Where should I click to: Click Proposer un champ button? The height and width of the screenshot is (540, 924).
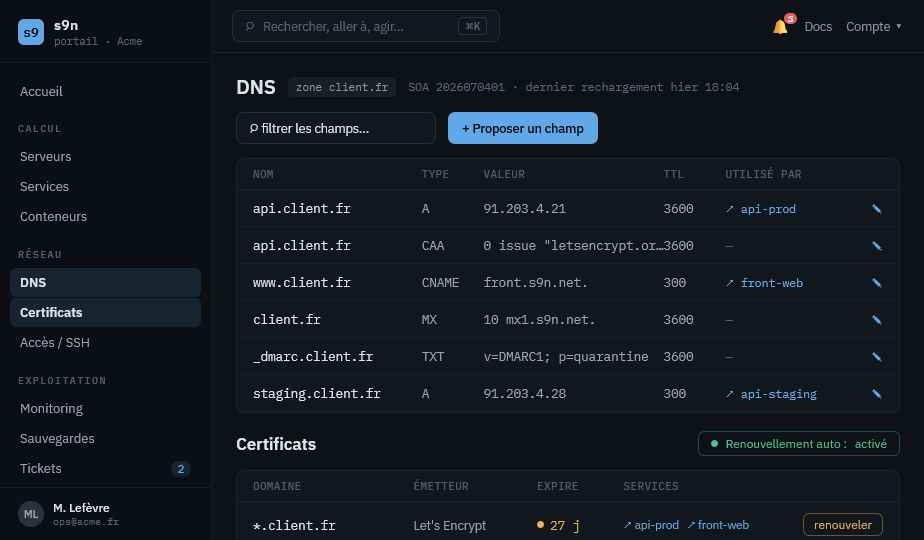(523, 128)
